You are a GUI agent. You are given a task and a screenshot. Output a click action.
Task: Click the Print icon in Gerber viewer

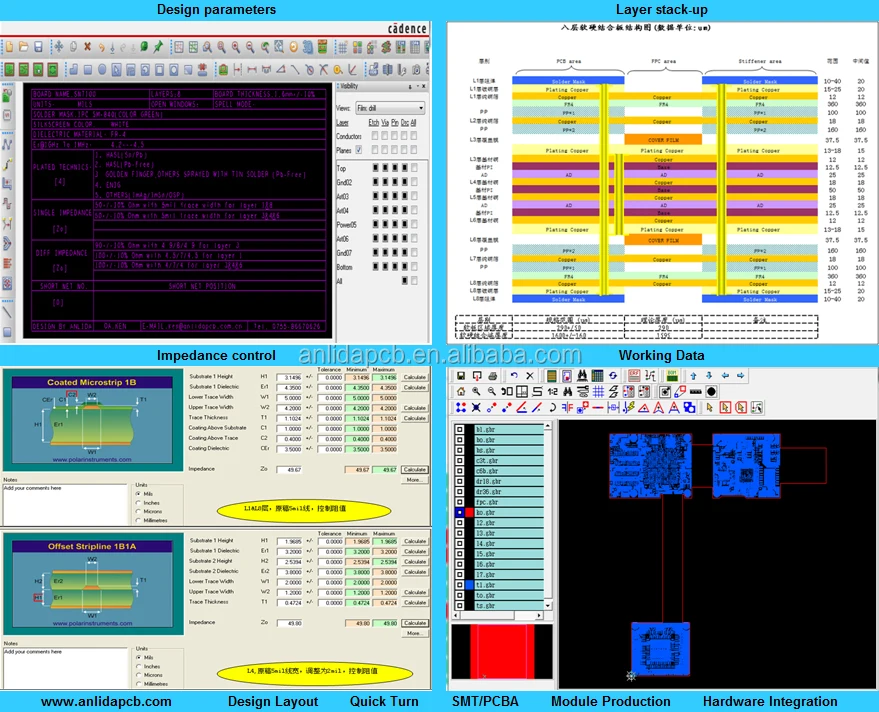tap(492, 376)
